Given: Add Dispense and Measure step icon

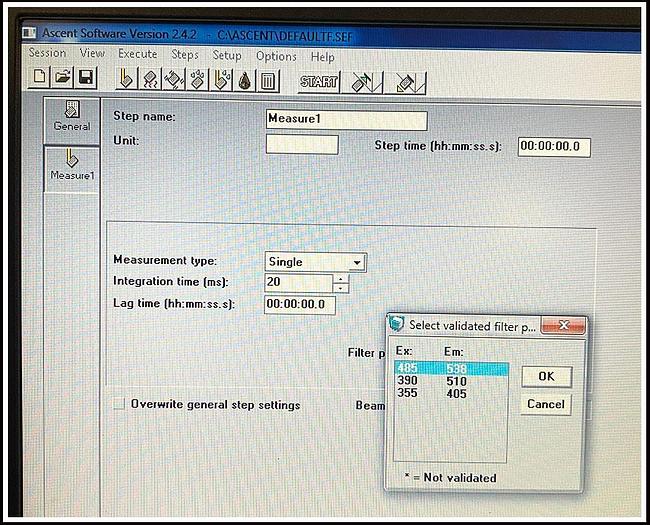Looking at the screenshot, I should pos(221,80).
